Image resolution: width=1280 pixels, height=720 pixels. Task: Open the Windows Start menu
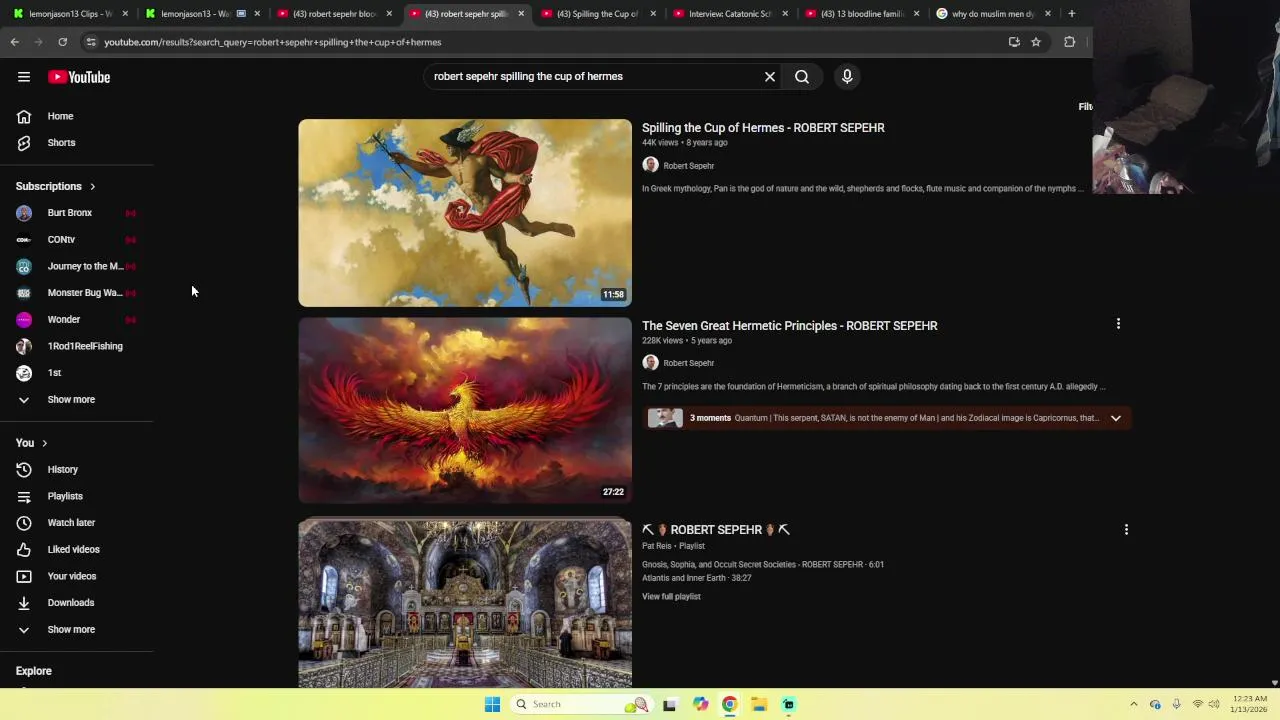pyautogui.click(x=492, y=704)
